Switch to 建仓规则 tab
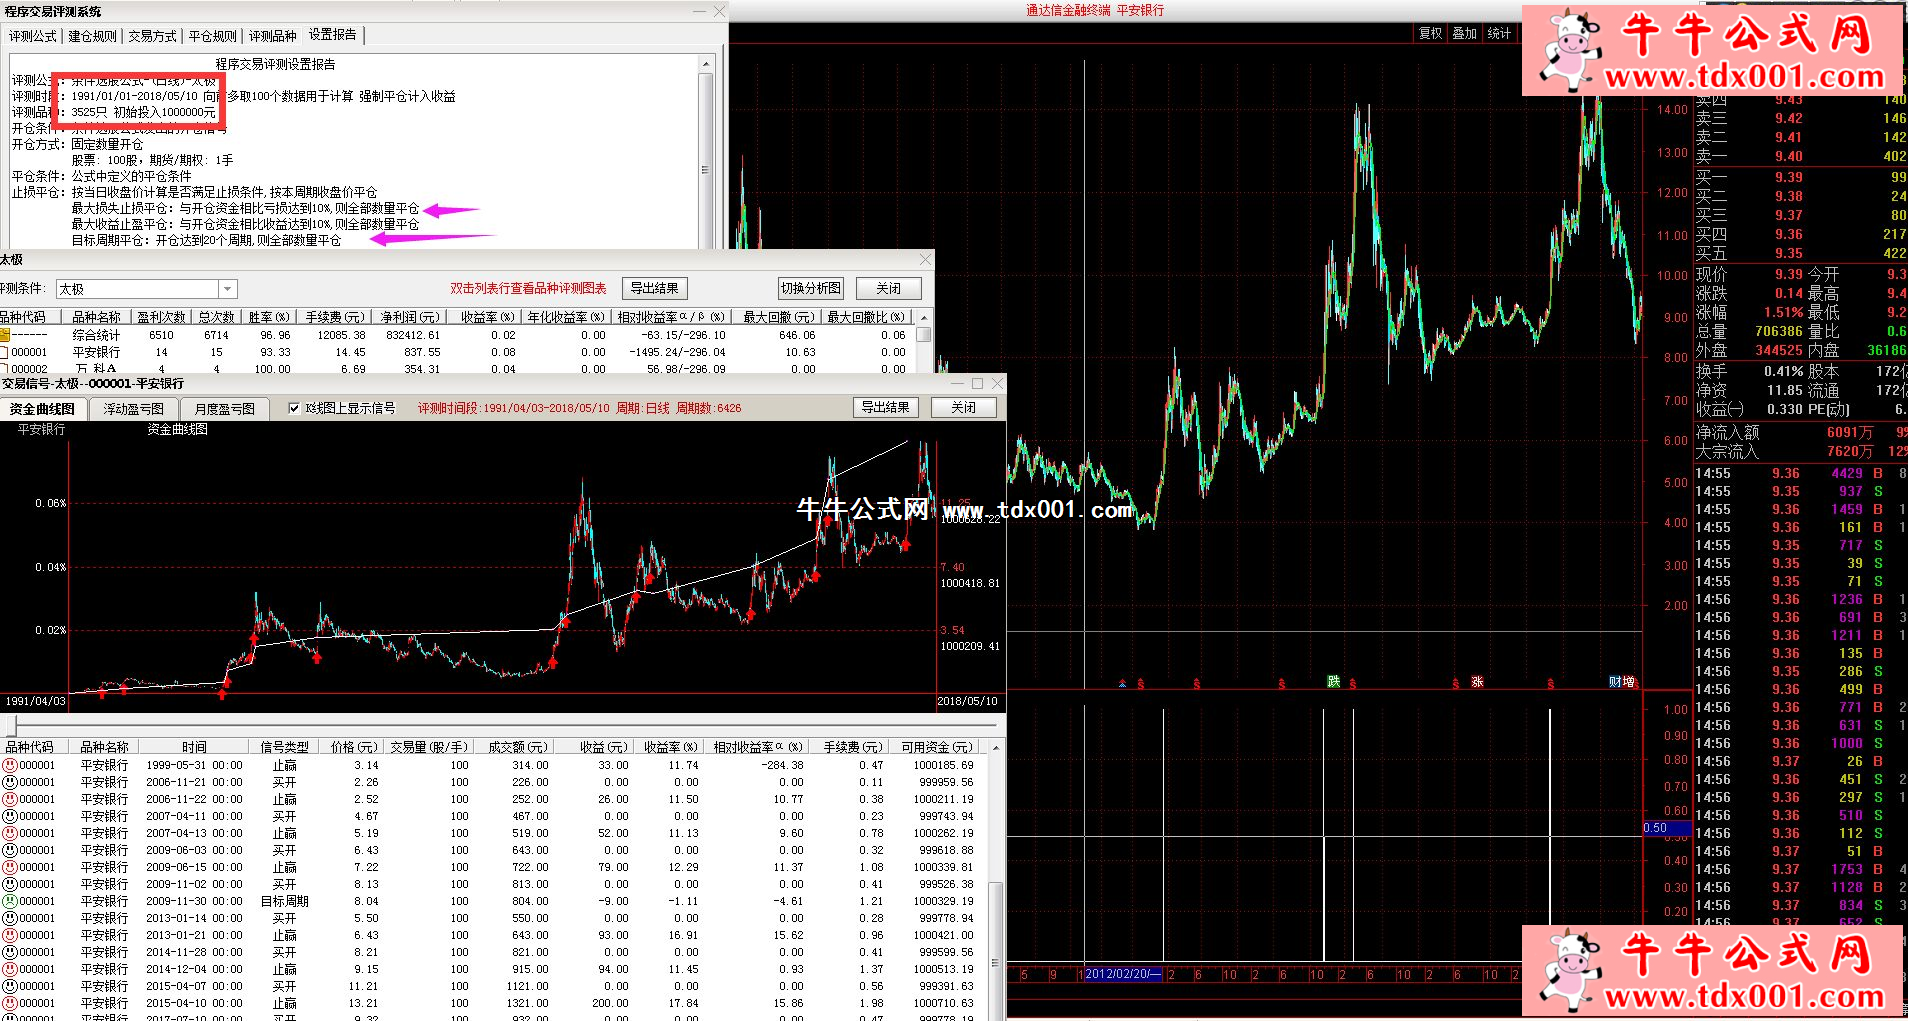Viewport: 1908px width, 1021px height. coord(92,36)
